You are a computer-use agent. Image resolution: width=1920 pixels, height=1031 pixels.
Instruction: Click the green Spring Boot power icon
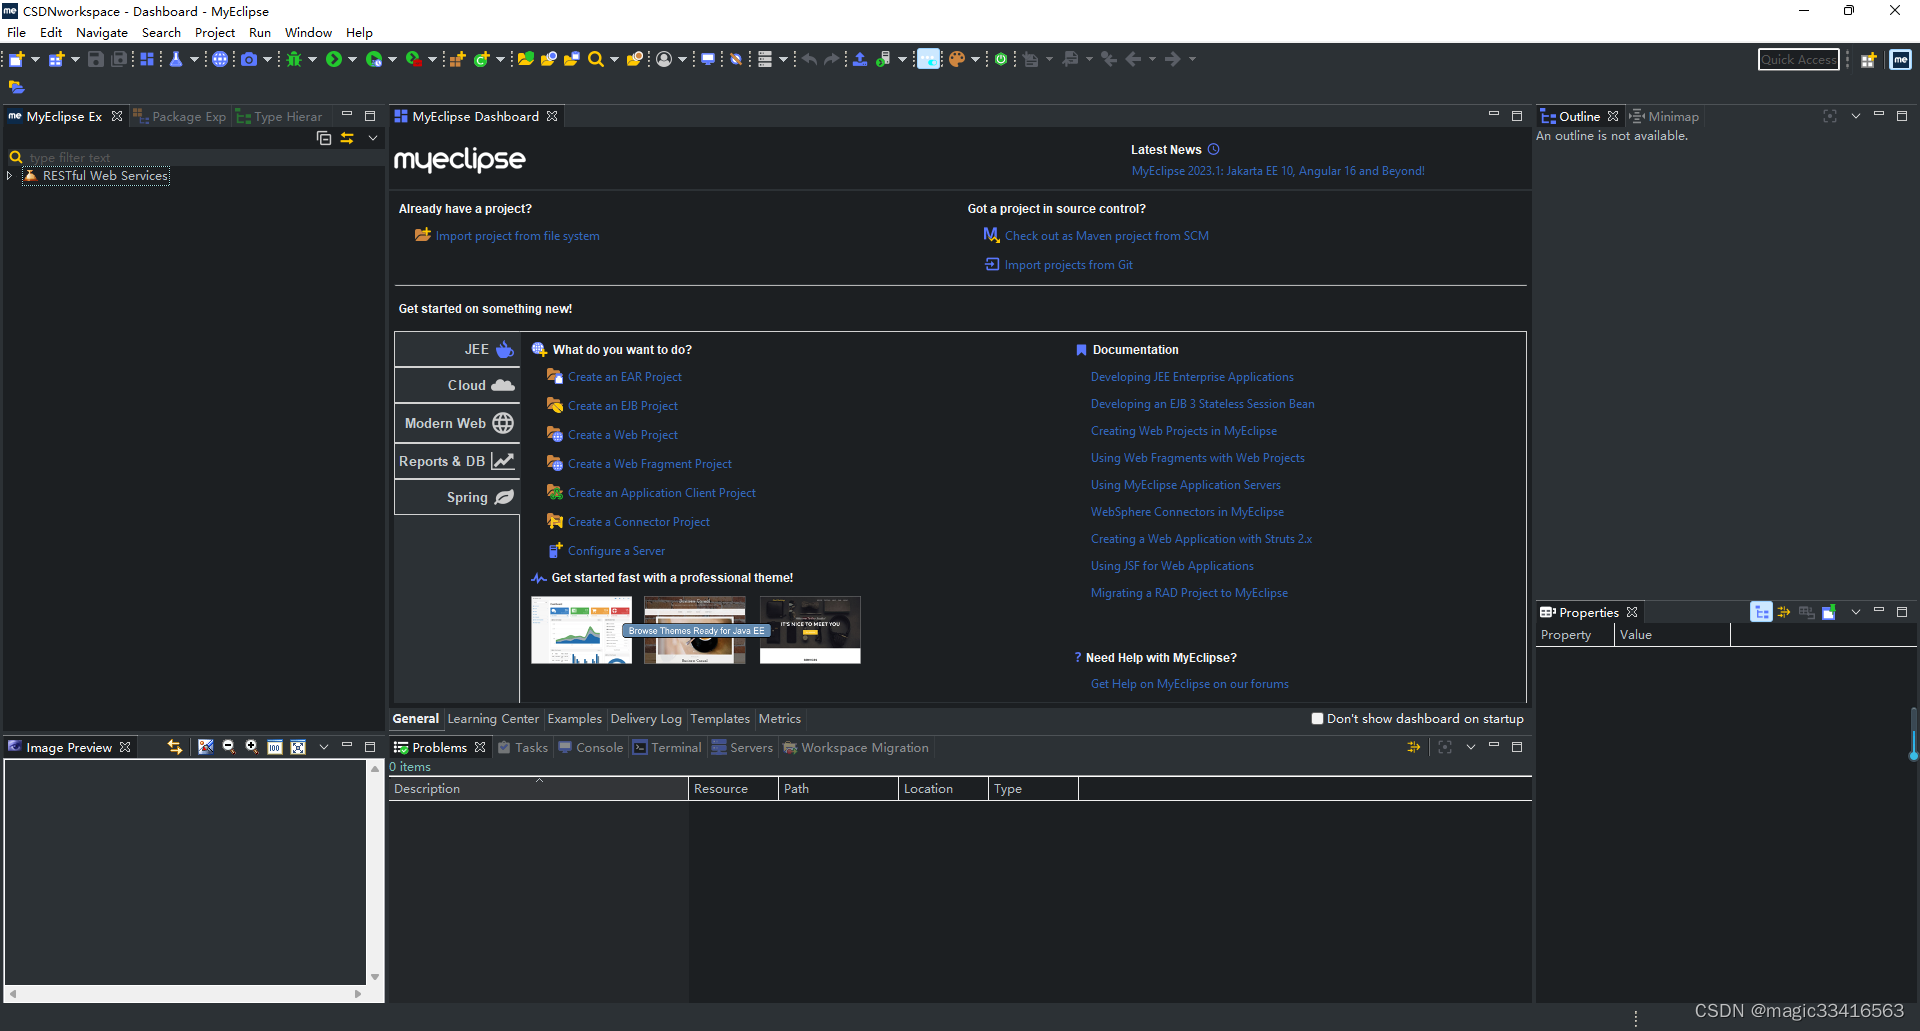click(x=1000, y=59)
